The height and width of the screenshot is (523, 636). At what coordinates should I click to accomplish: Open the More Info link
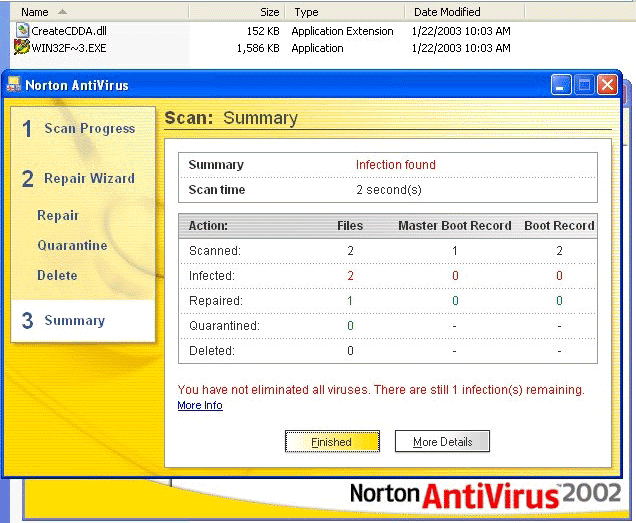pos(200,406)
